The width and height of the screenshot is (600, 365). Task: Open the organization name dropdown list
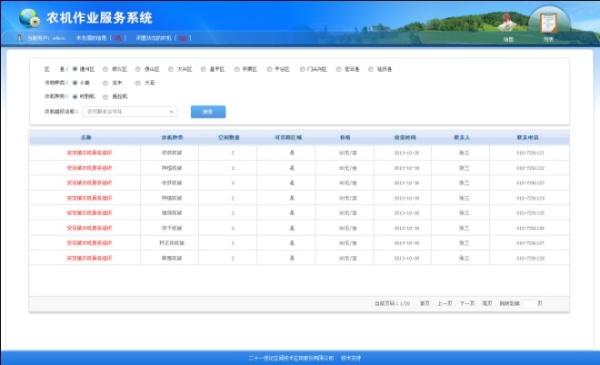click(129, 112)
